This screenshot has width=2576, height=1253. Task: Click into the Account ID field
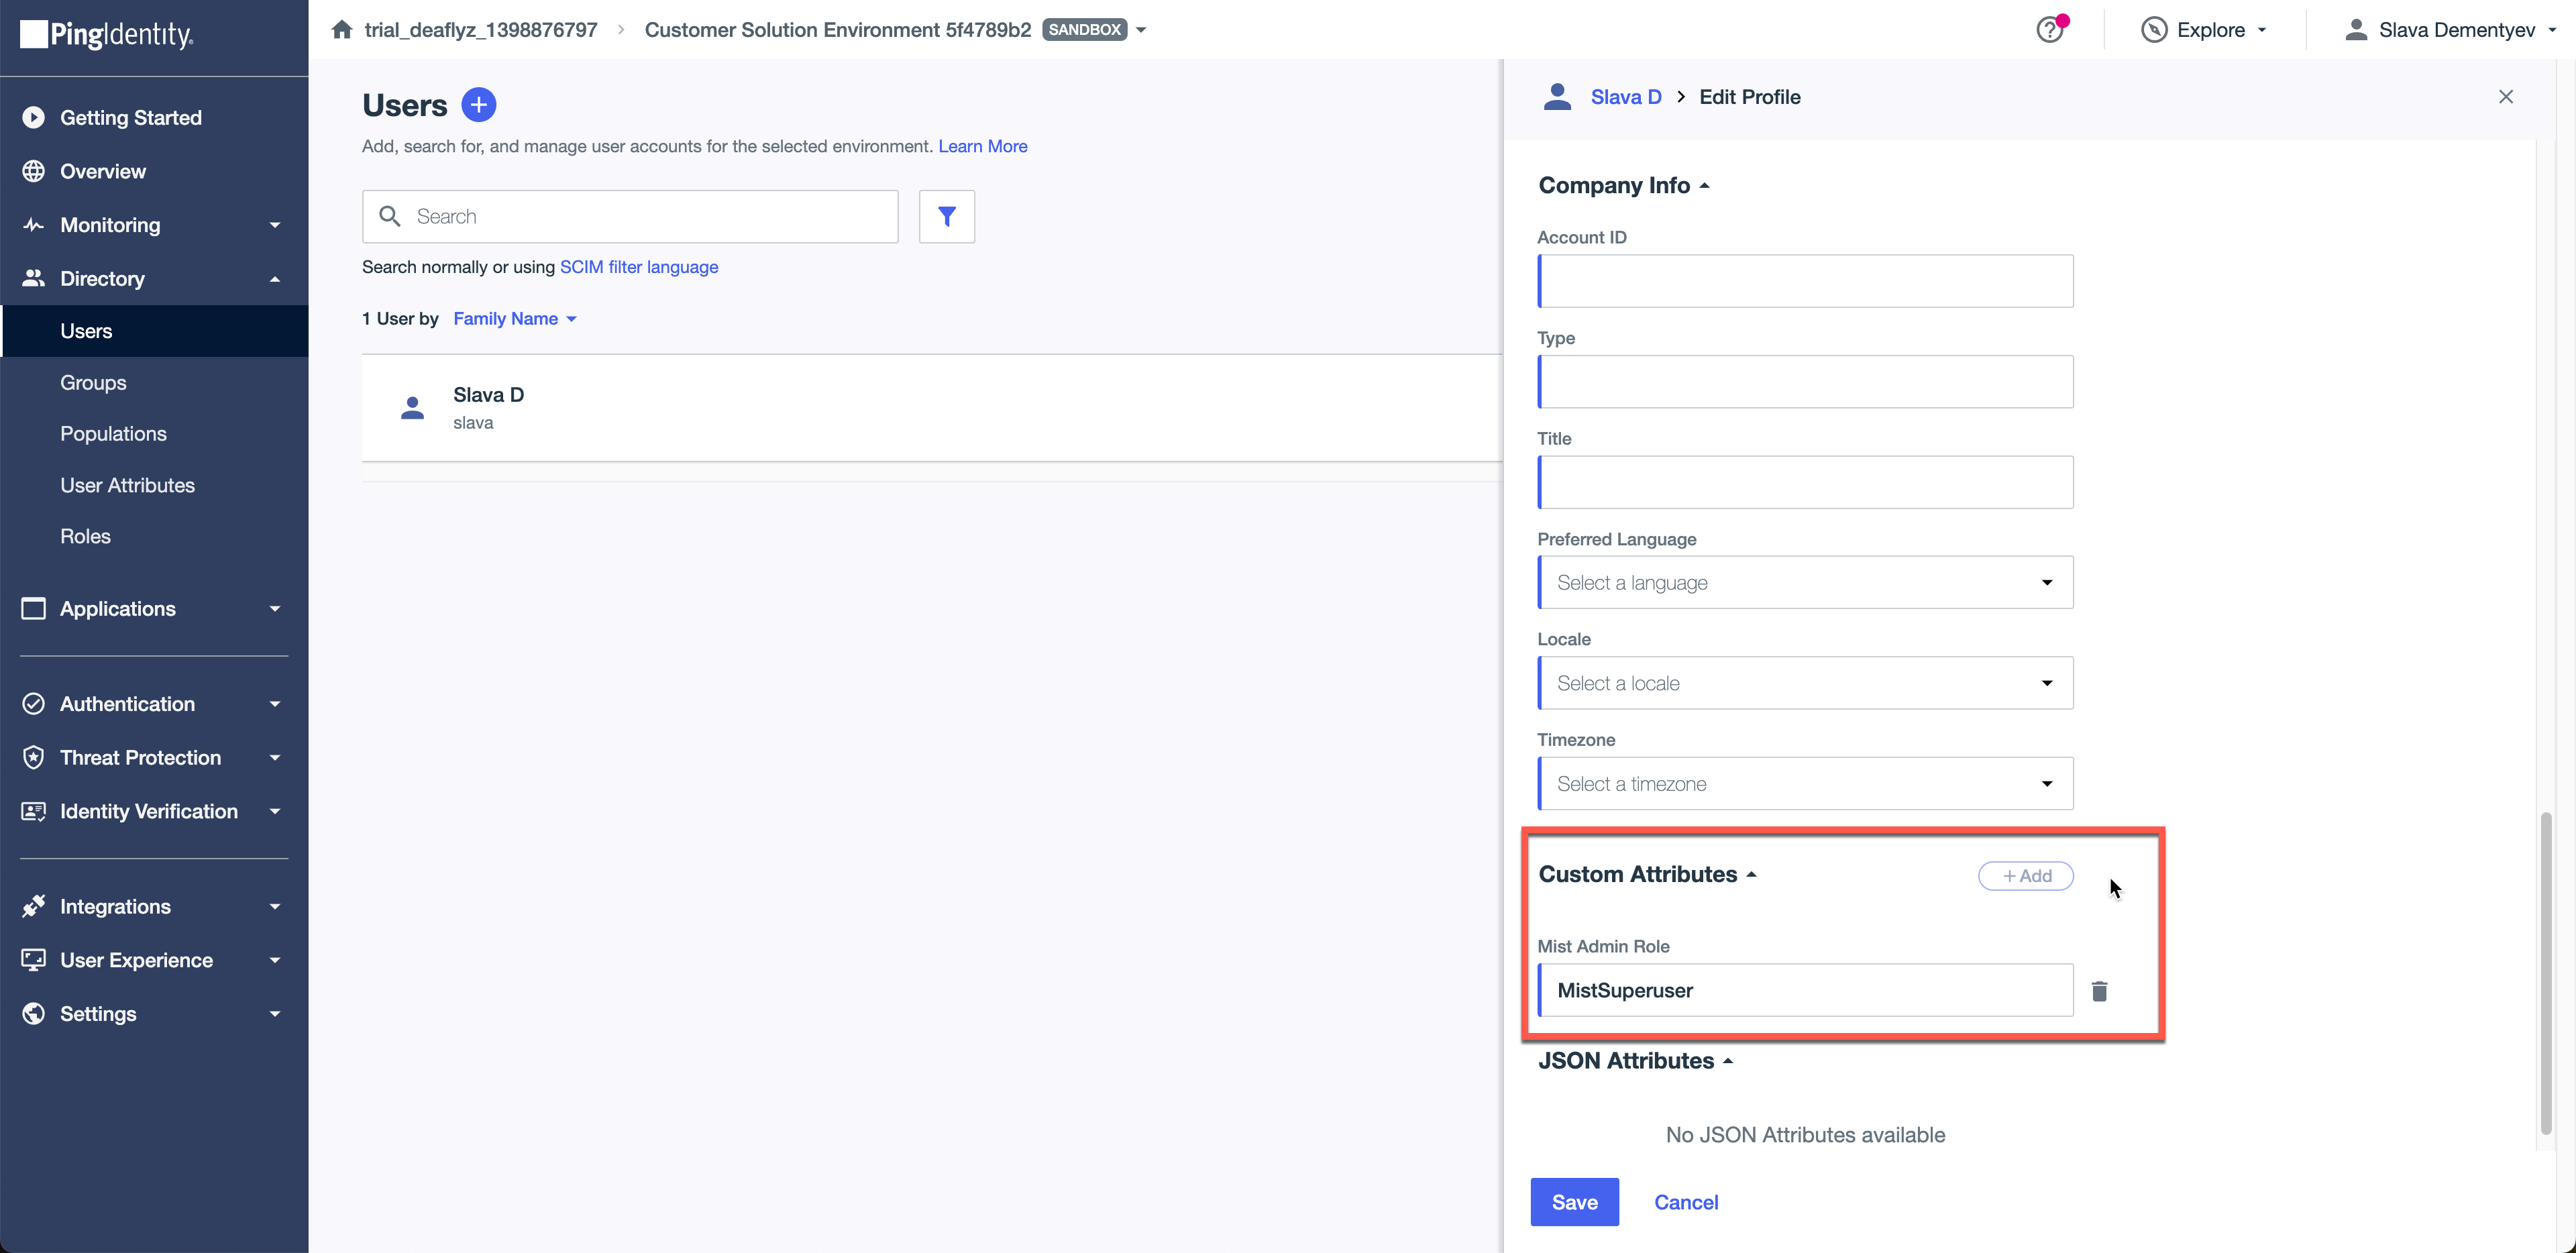(1805, 281)
